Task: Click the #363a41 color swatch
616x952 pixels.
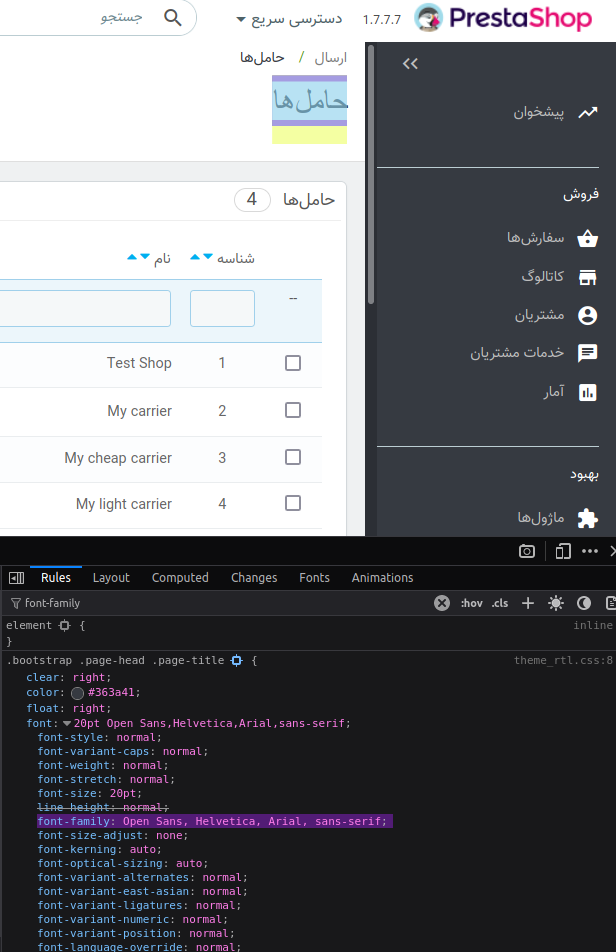Action: coord(77,693)
